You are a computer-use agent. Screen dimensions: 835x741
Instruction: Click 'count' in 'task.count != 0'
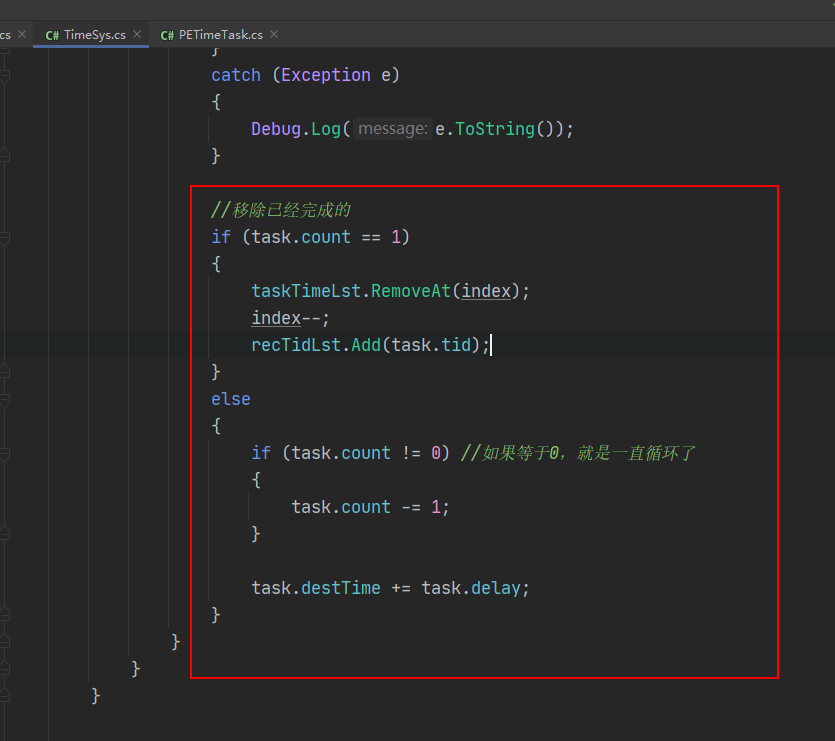pos(366,453)
